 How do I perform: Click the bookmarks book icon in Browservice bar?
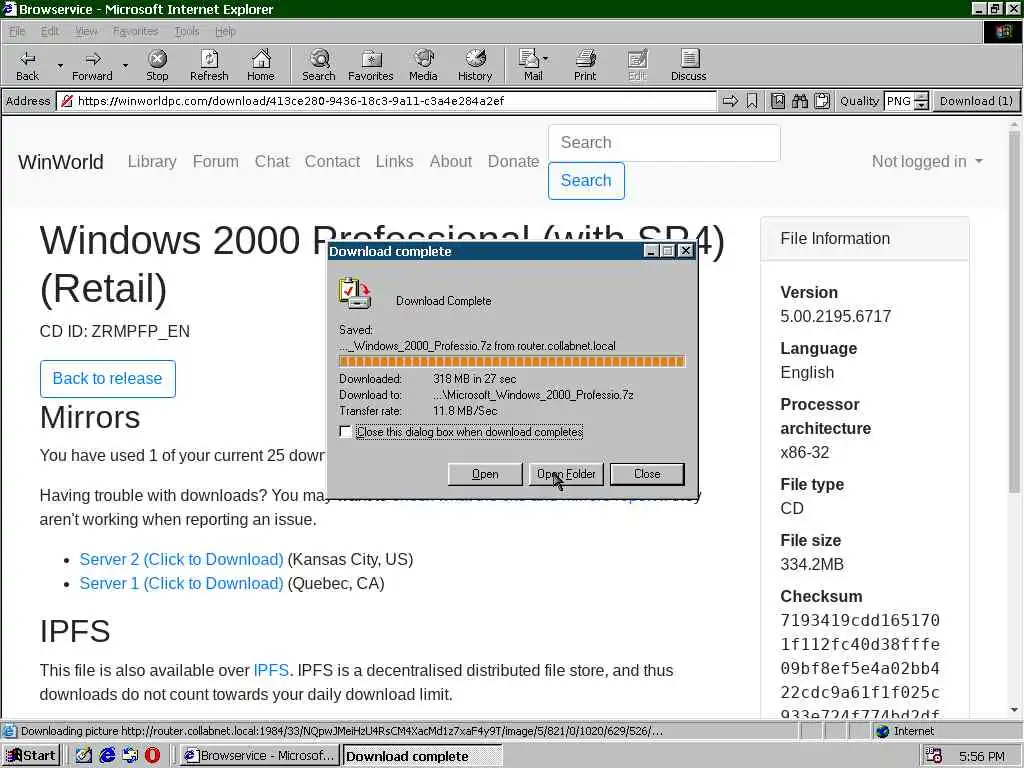pyautogui.click(x=778, y=101)
